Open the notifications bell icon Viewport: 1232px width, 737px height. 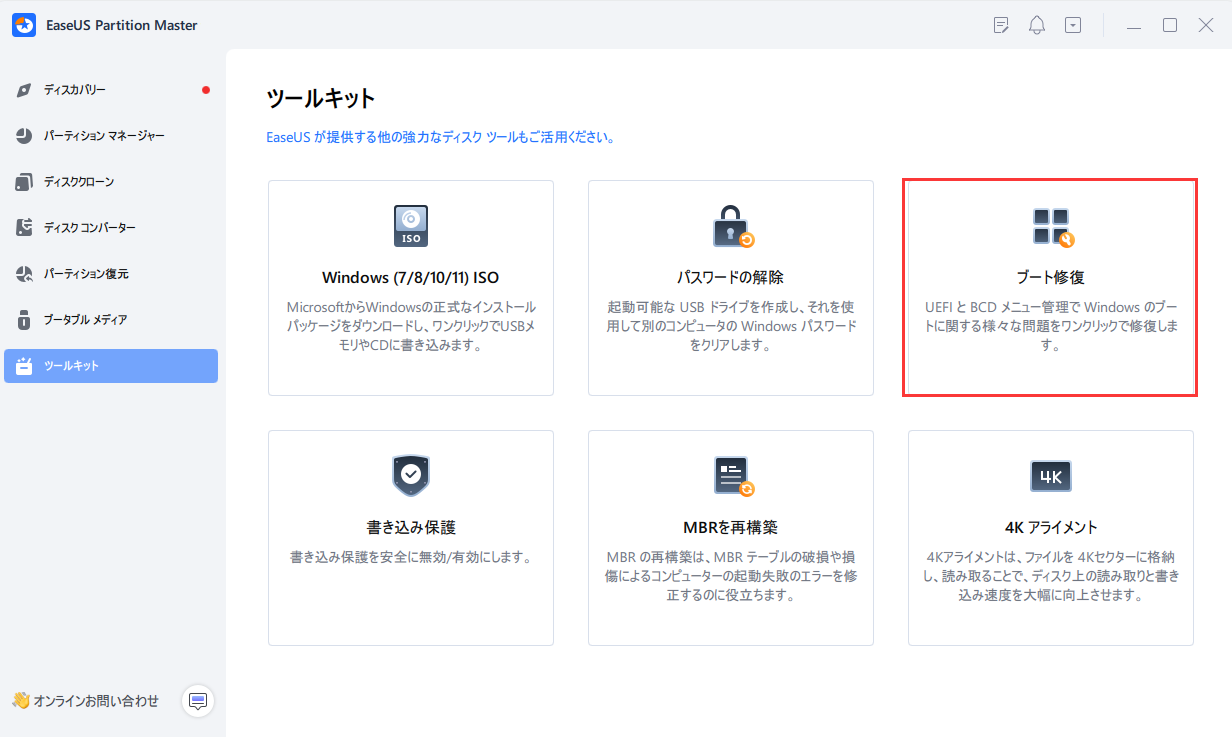1036,26
